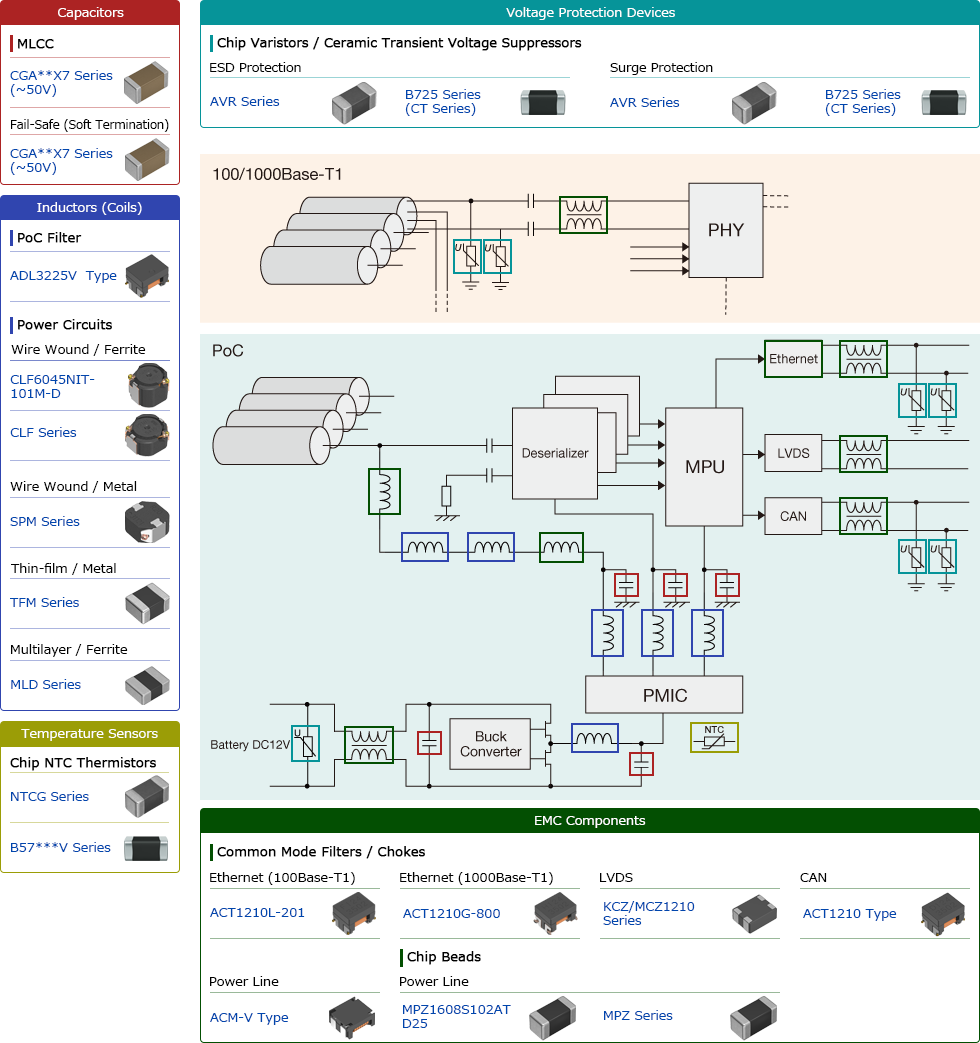Select the common mode filter right of Ethernet block
This screenshot has width=980, height=1043.
click(863, 359)
